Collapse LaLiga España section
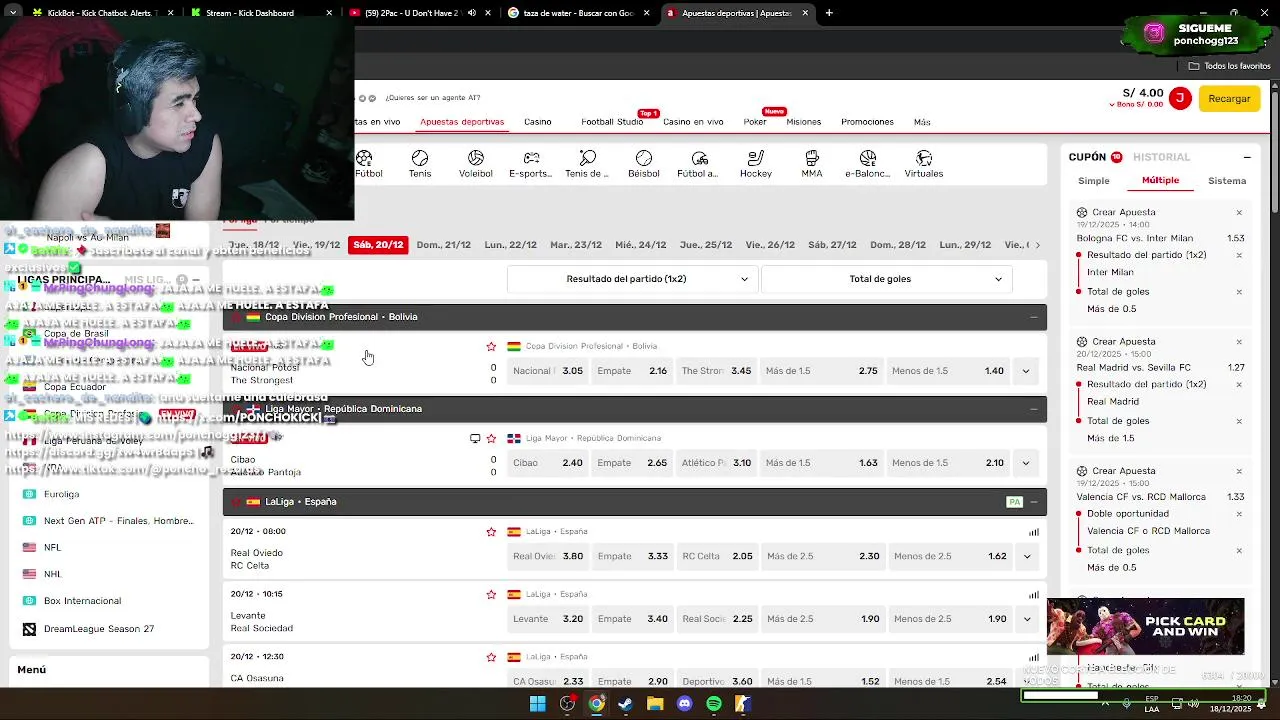Image resolution: width=1280 pixels, height=720 pixels. pos(1033,502)
